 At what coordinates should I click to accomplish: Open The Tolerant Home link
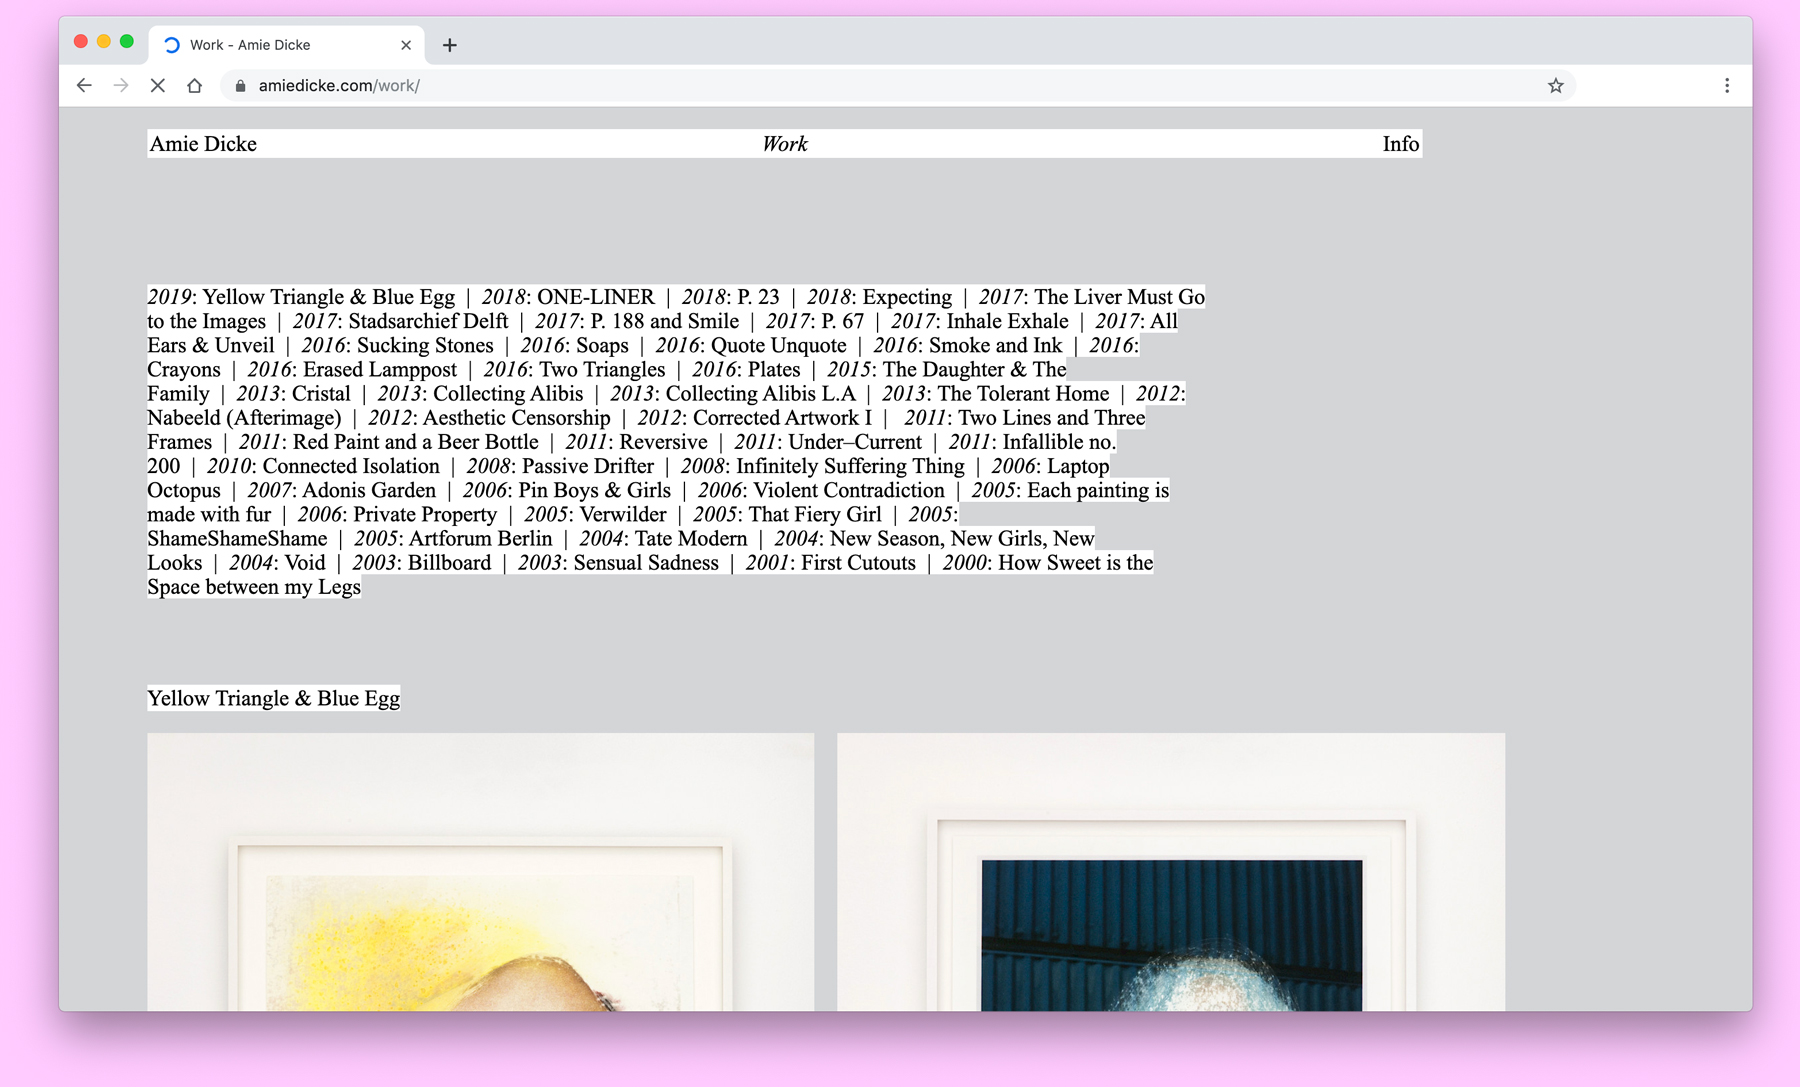coord(1023,393)
